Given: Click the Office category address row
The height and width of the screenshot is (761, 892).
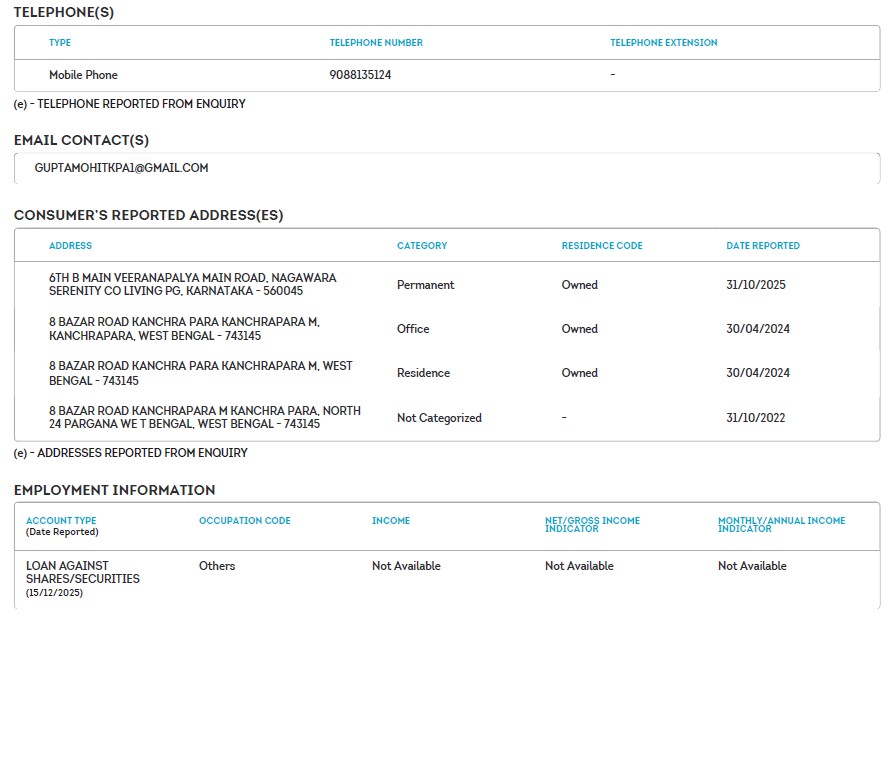Looking at the screenshot, I should 184,329.
